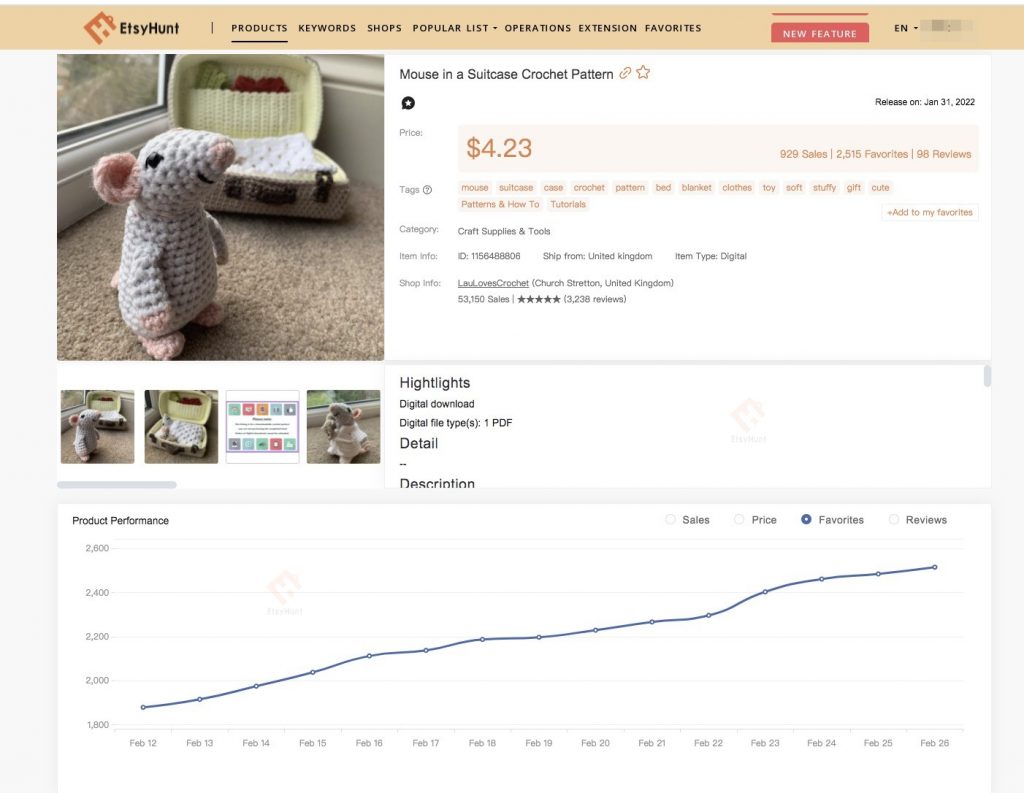This screenshot has height=793, width=1024.
Task: Select the suitcase bed thumbnail image
Action: pos(181,424)
